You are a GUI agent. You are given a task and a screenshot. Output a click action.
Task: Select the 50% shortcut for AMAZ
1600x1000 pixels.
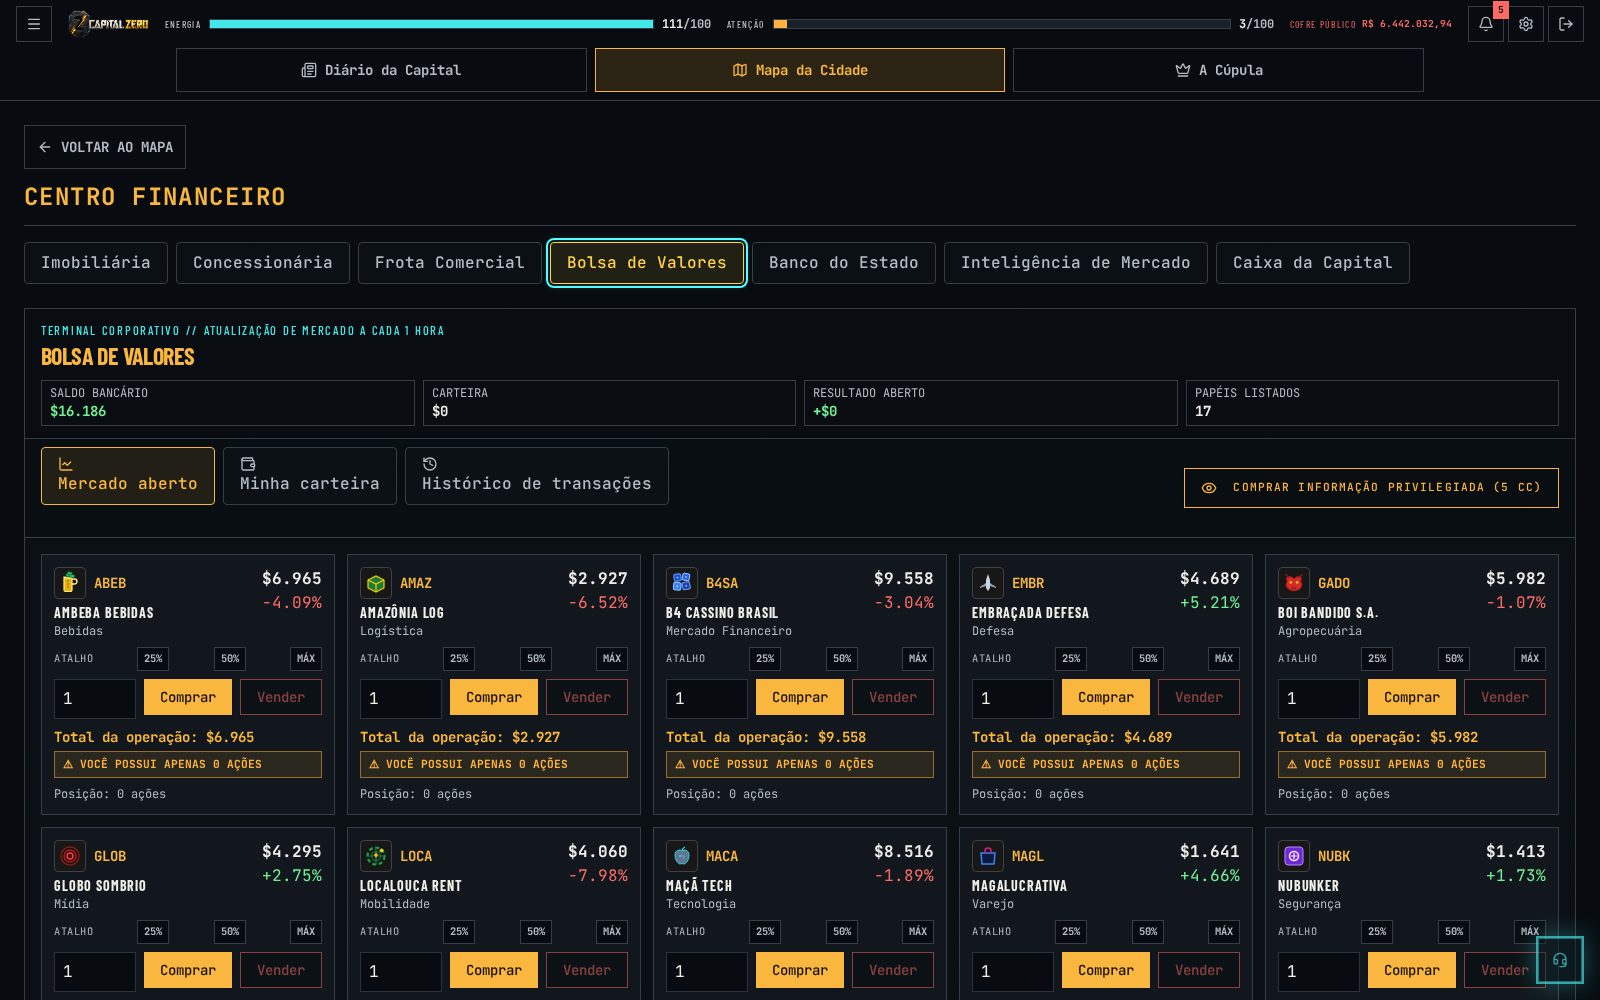click(536, 658)
